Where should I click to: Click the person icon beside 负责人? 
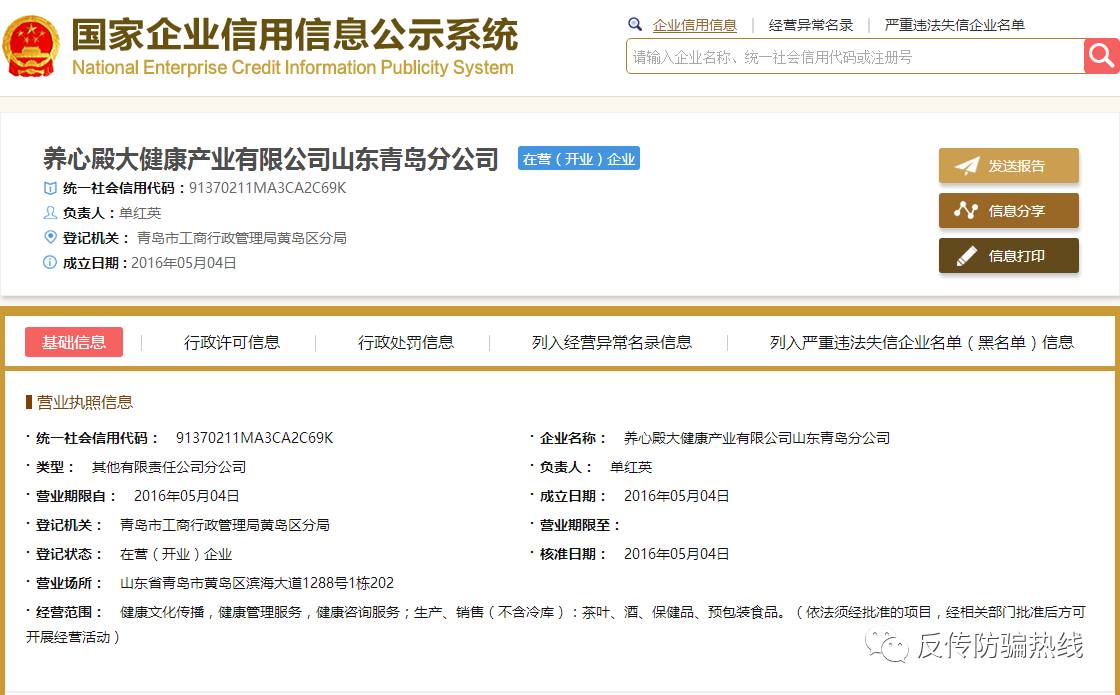point(50,213)
